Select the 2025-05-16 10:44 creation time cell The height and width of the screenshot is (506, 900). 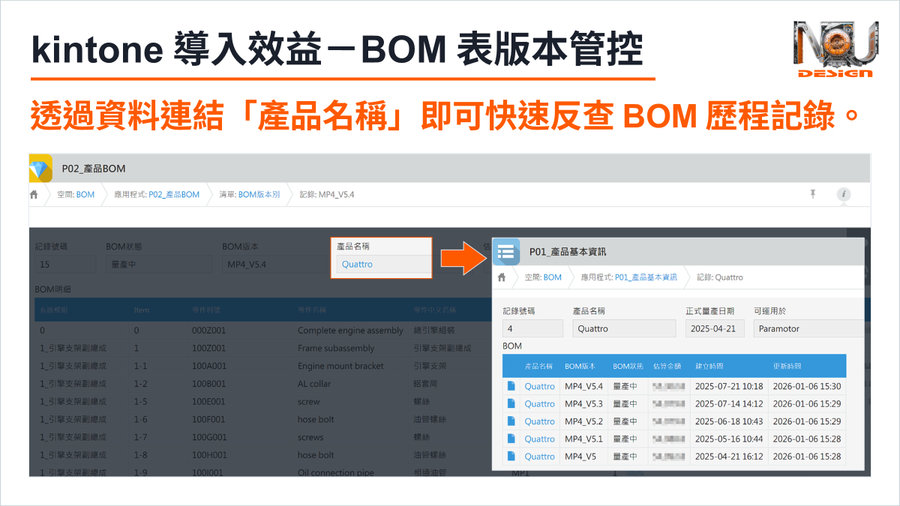pyautogui.click(x=729, y=439)
